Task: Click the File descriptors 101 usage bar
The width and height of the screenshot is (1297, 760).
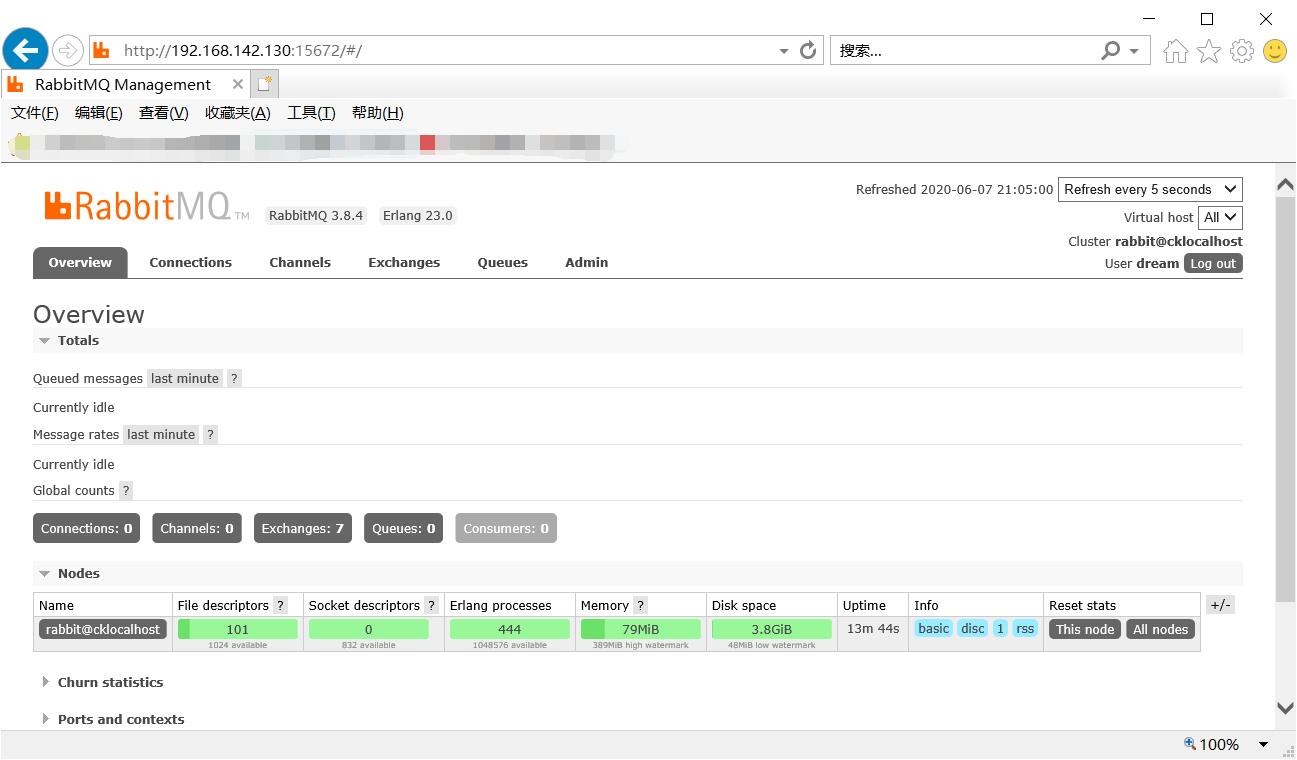Action: (238, 629)
